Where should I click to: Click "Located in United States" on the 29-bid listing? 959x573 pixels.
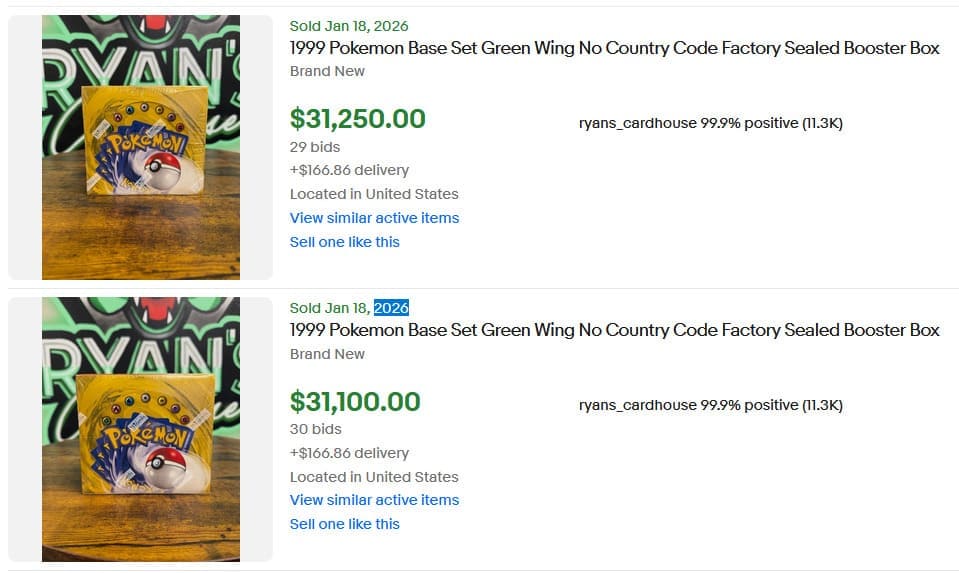374,194
